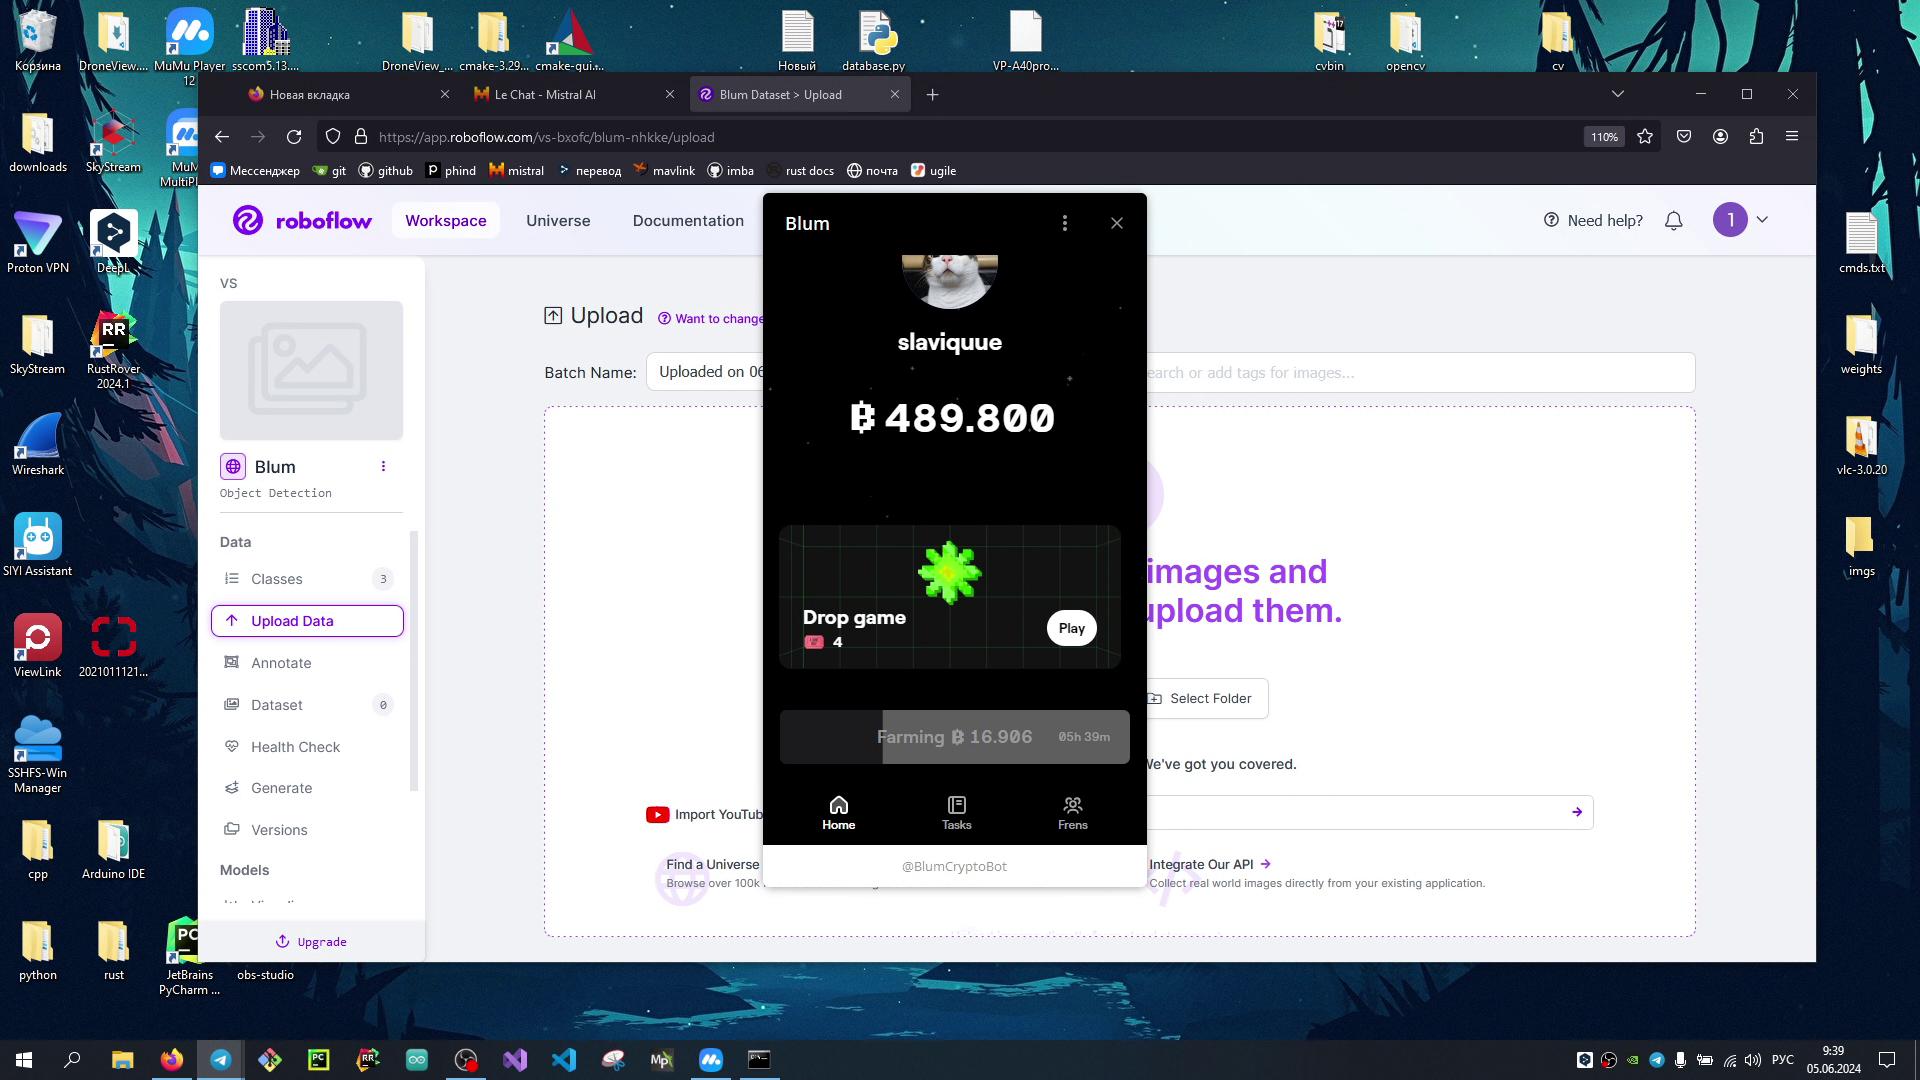Click the slaviquue cat avatar

949,281
